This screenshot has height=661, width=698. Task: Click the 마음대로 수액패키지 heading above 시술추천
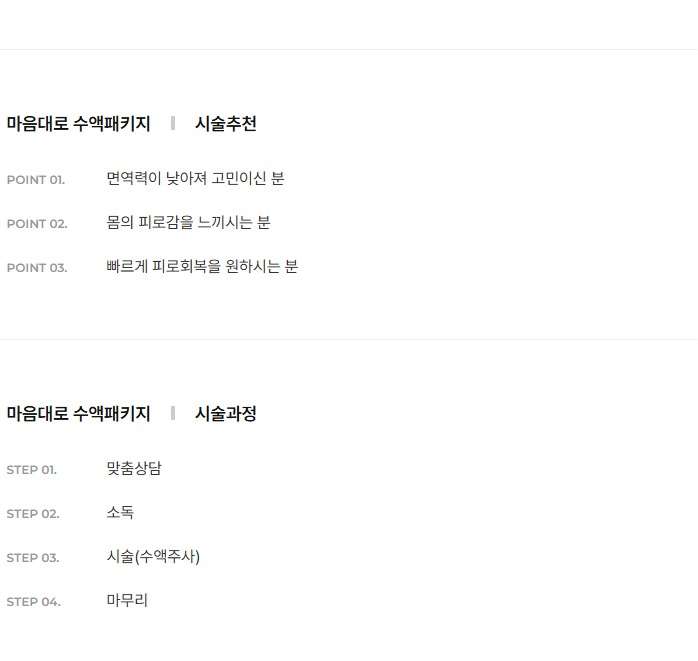pos(78,124)
